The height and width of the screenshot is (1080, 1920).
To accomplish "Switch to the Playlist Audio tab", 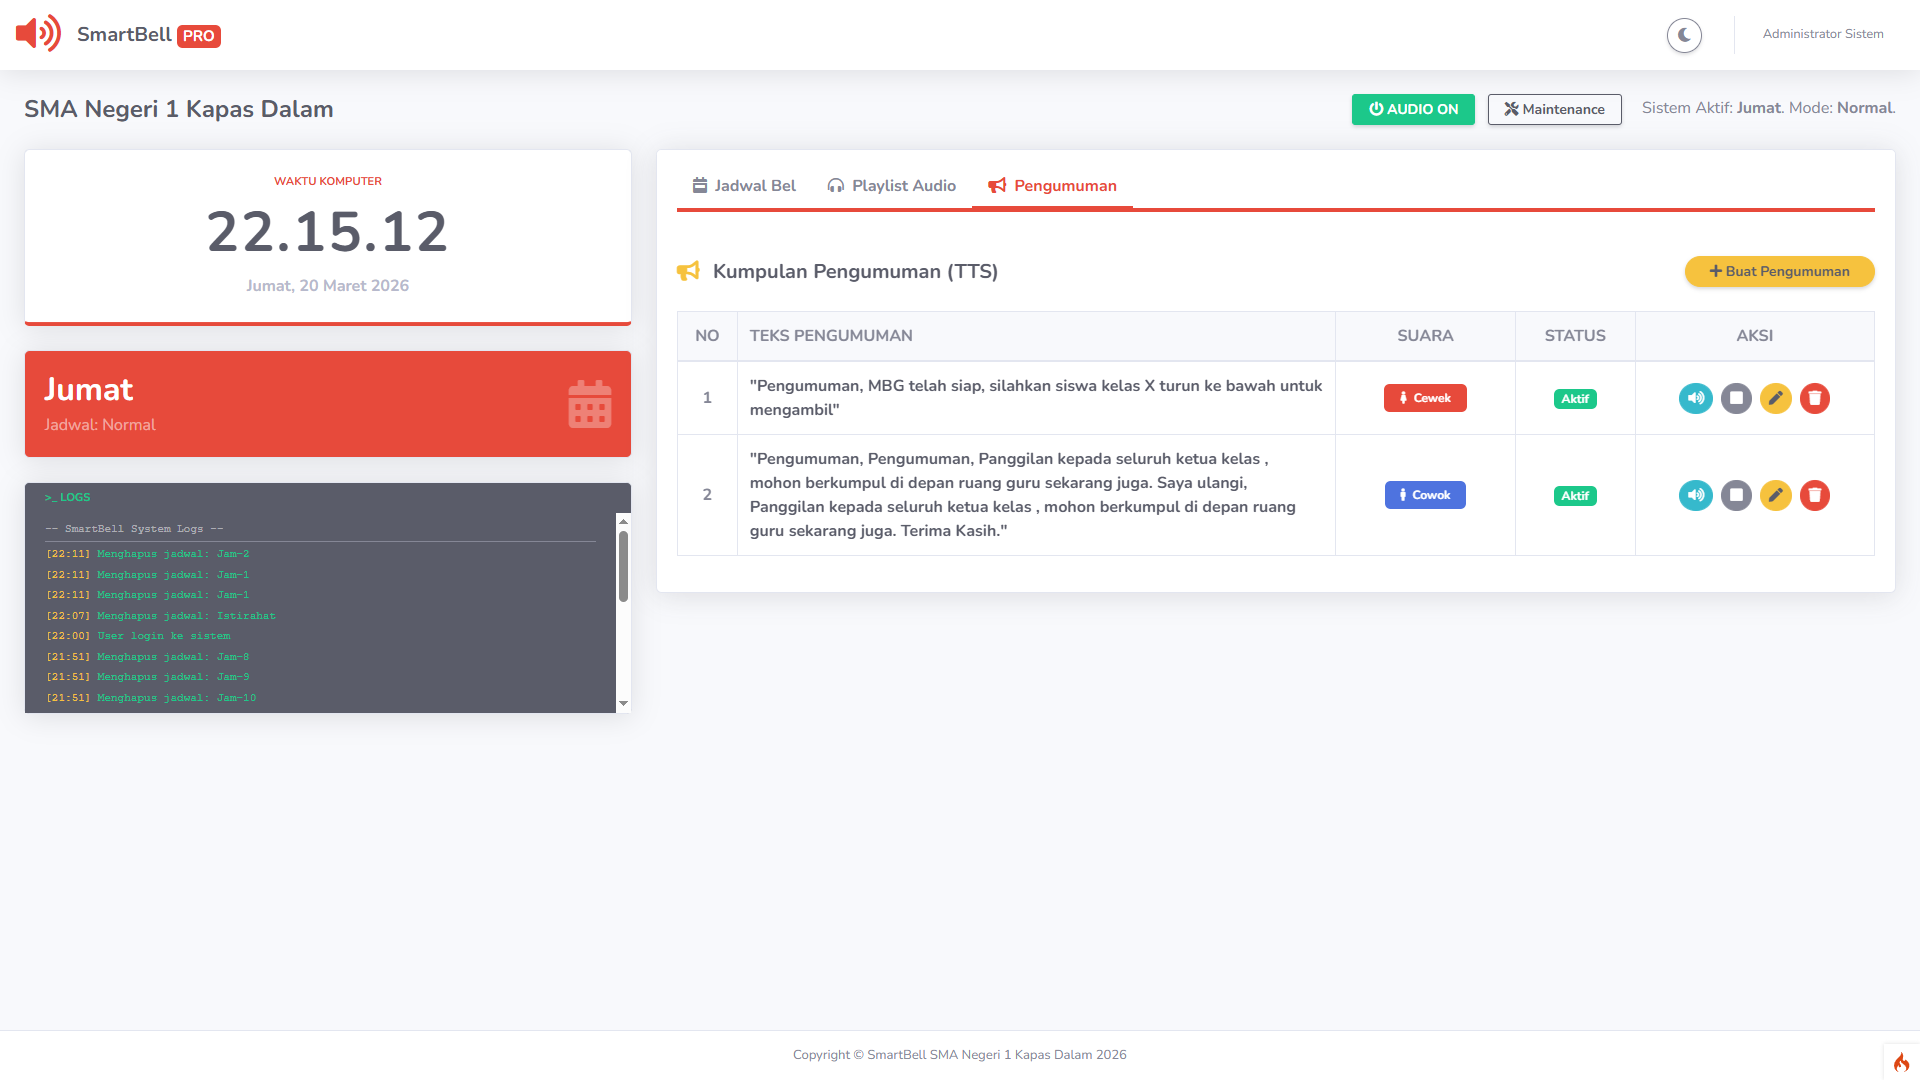I will point(891,186).
